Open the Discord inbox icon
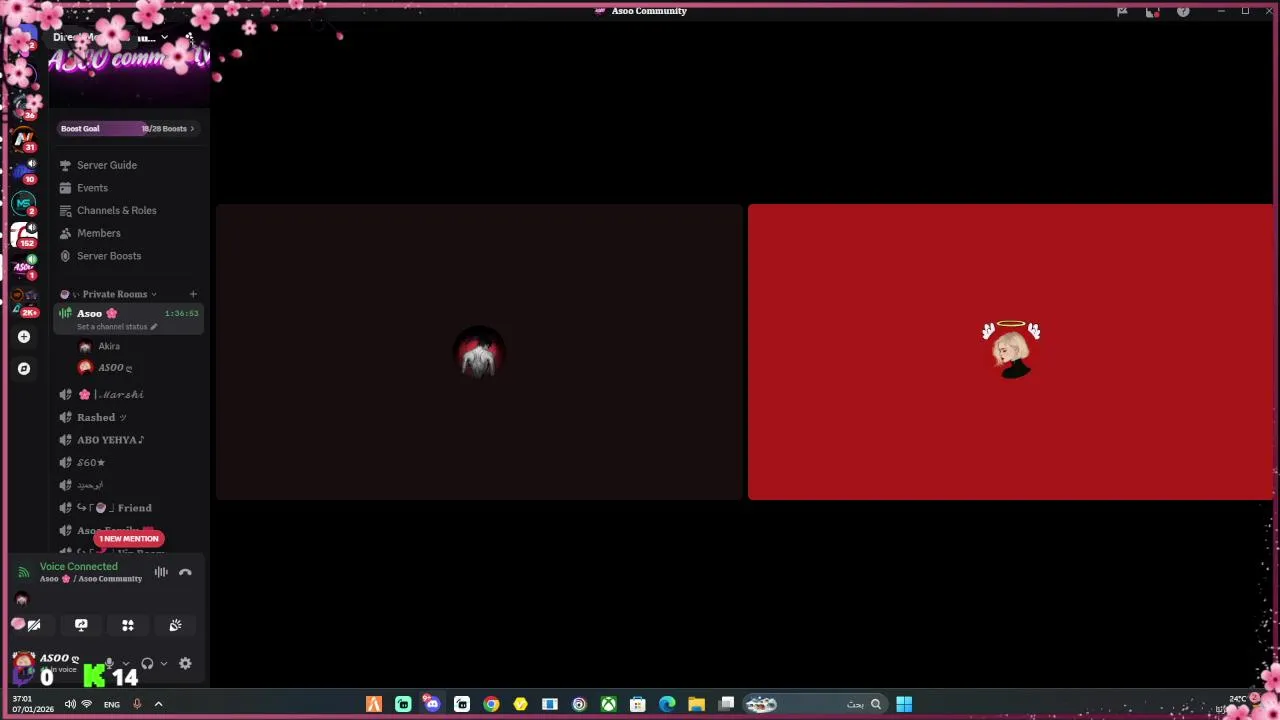Screen dimensions: 1280x720 (x=1152, y=11)
